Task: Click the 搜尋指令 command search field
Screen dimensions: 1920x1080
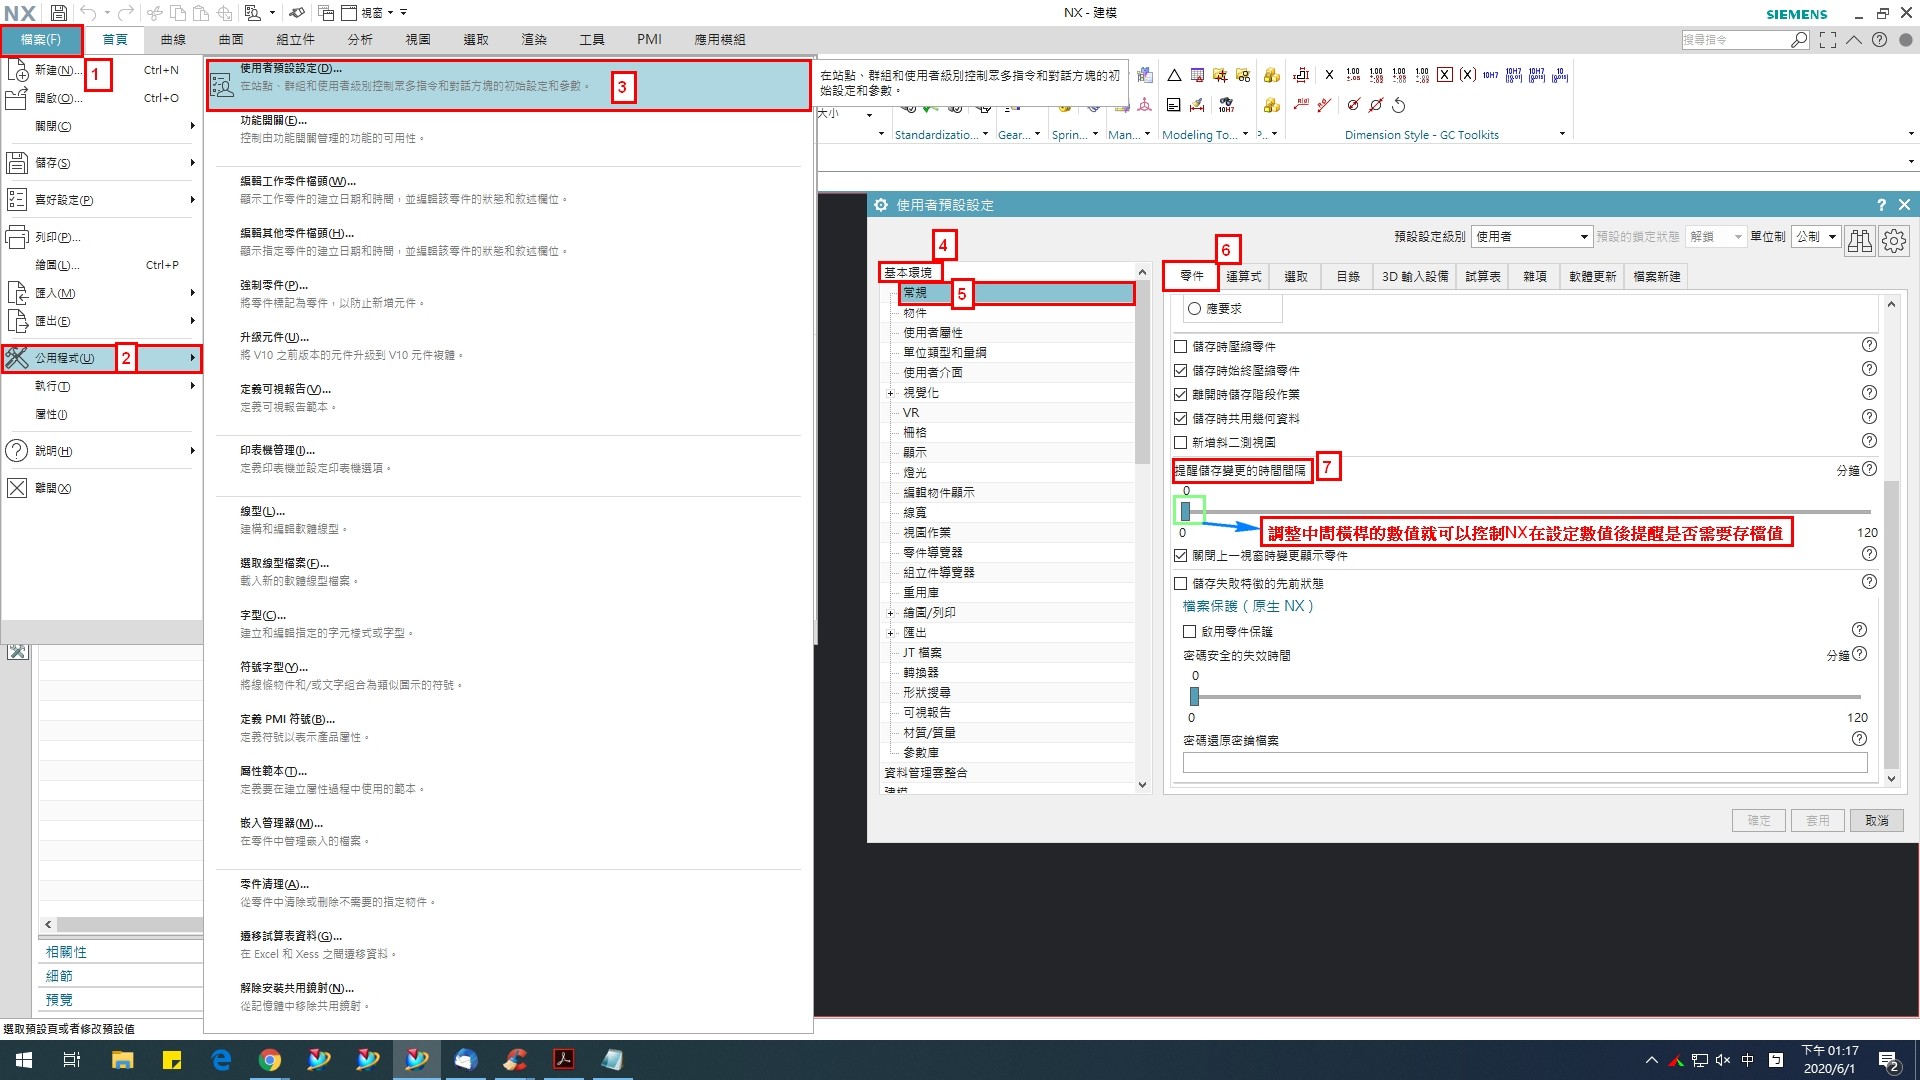Action: [x=1745, y=40]
